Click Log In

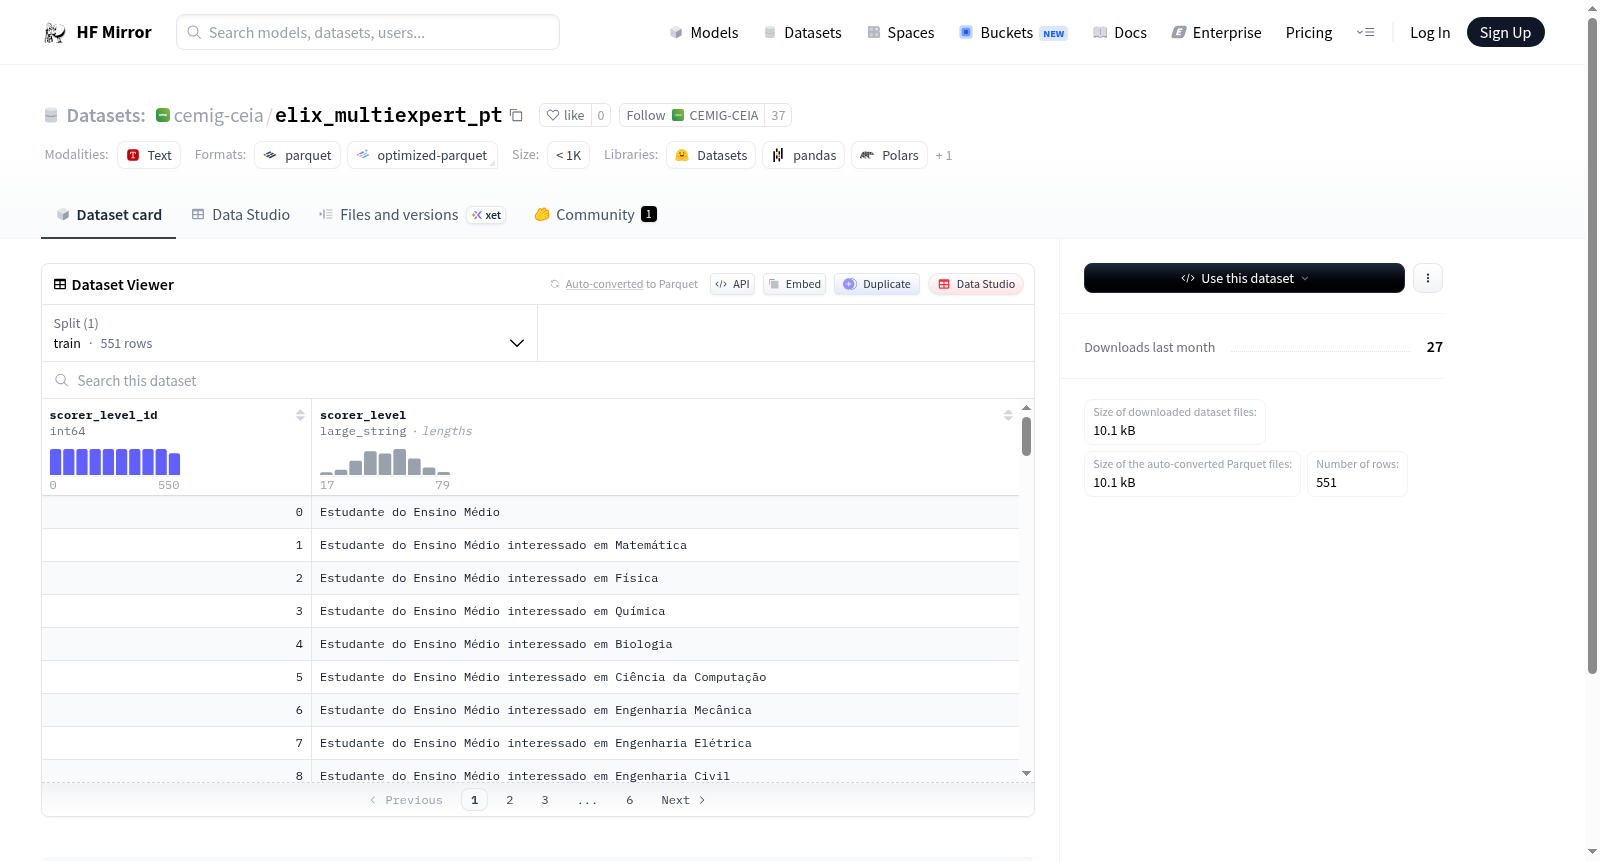tap(1430, 33)
